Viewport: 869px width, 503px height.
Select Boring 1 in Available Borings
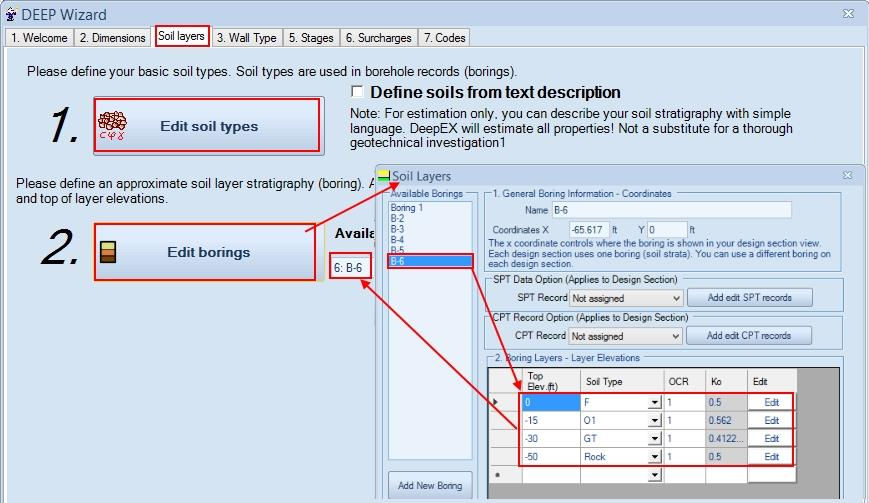point(407,208)
